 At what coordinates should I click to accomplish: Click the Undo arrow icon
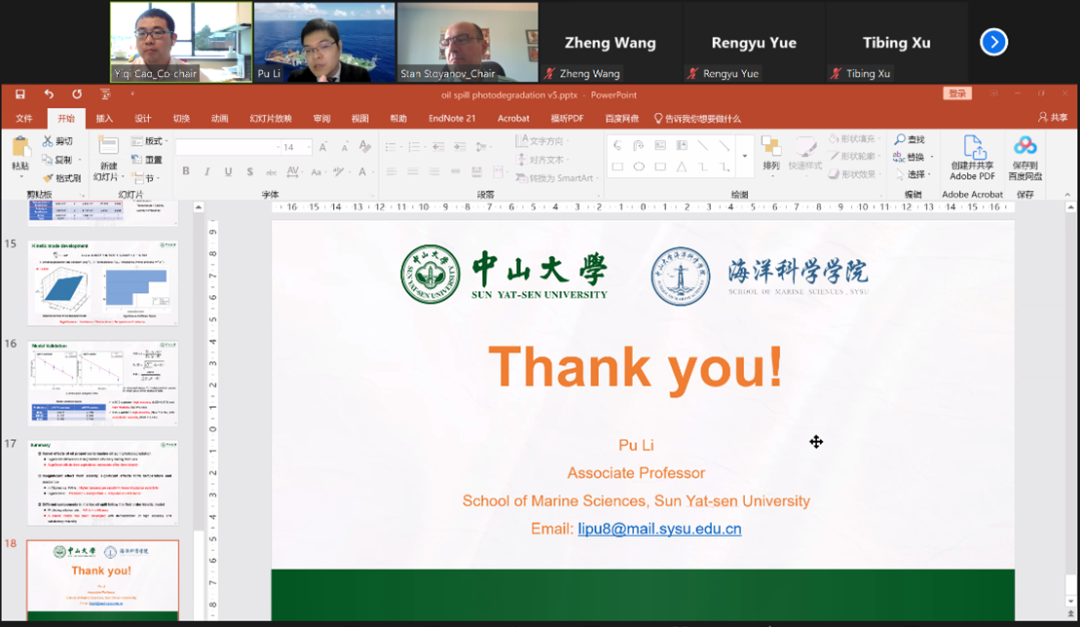pos(47,94)
